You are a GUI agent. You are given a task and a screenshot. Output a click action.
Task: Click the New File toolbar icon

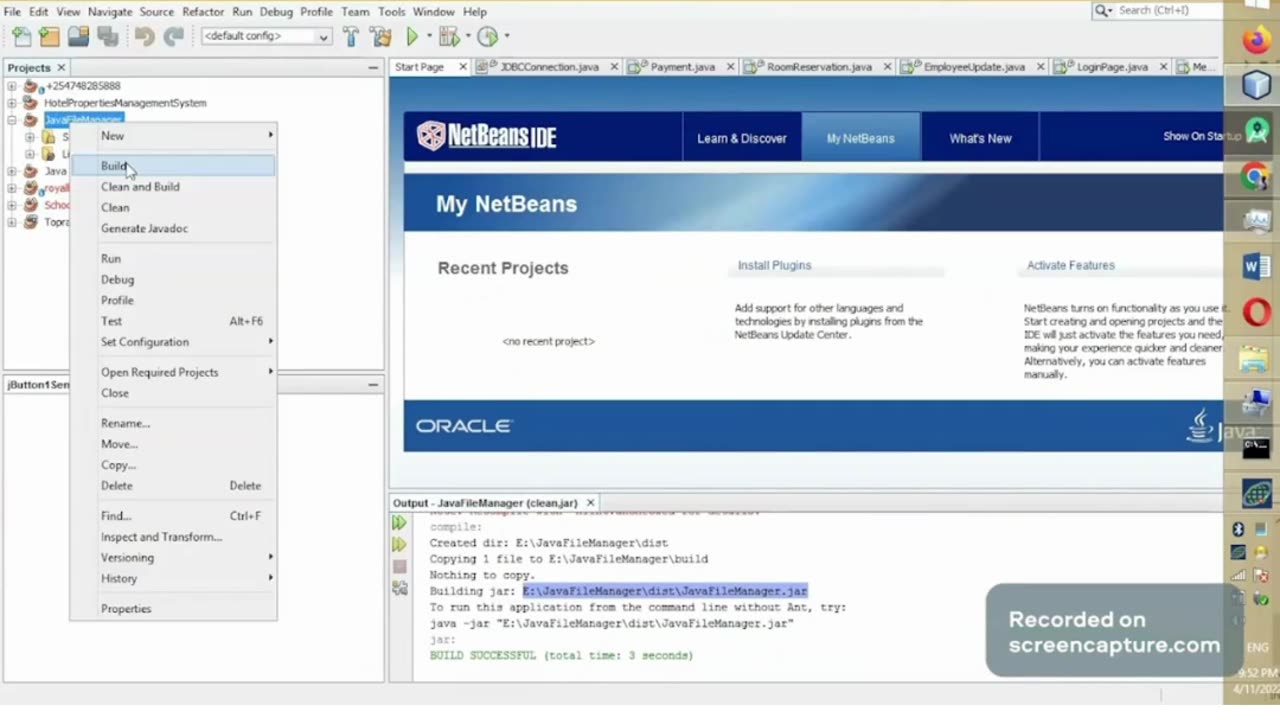pos(21,37)
